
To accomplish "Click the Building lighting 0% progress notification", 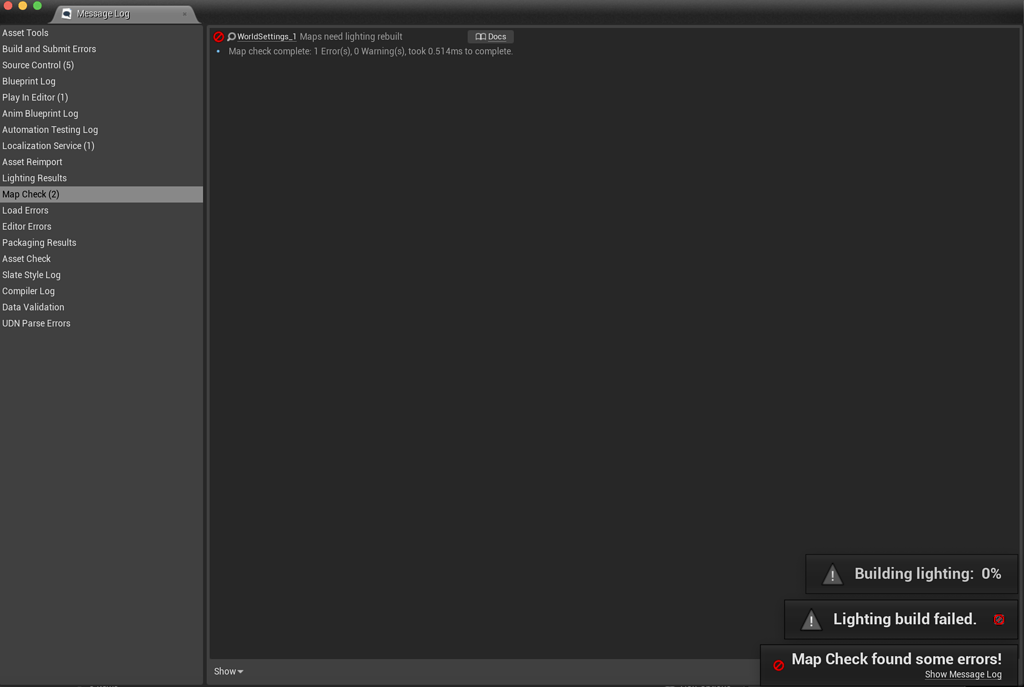I will pyautogui.click(x=910, y=573).
